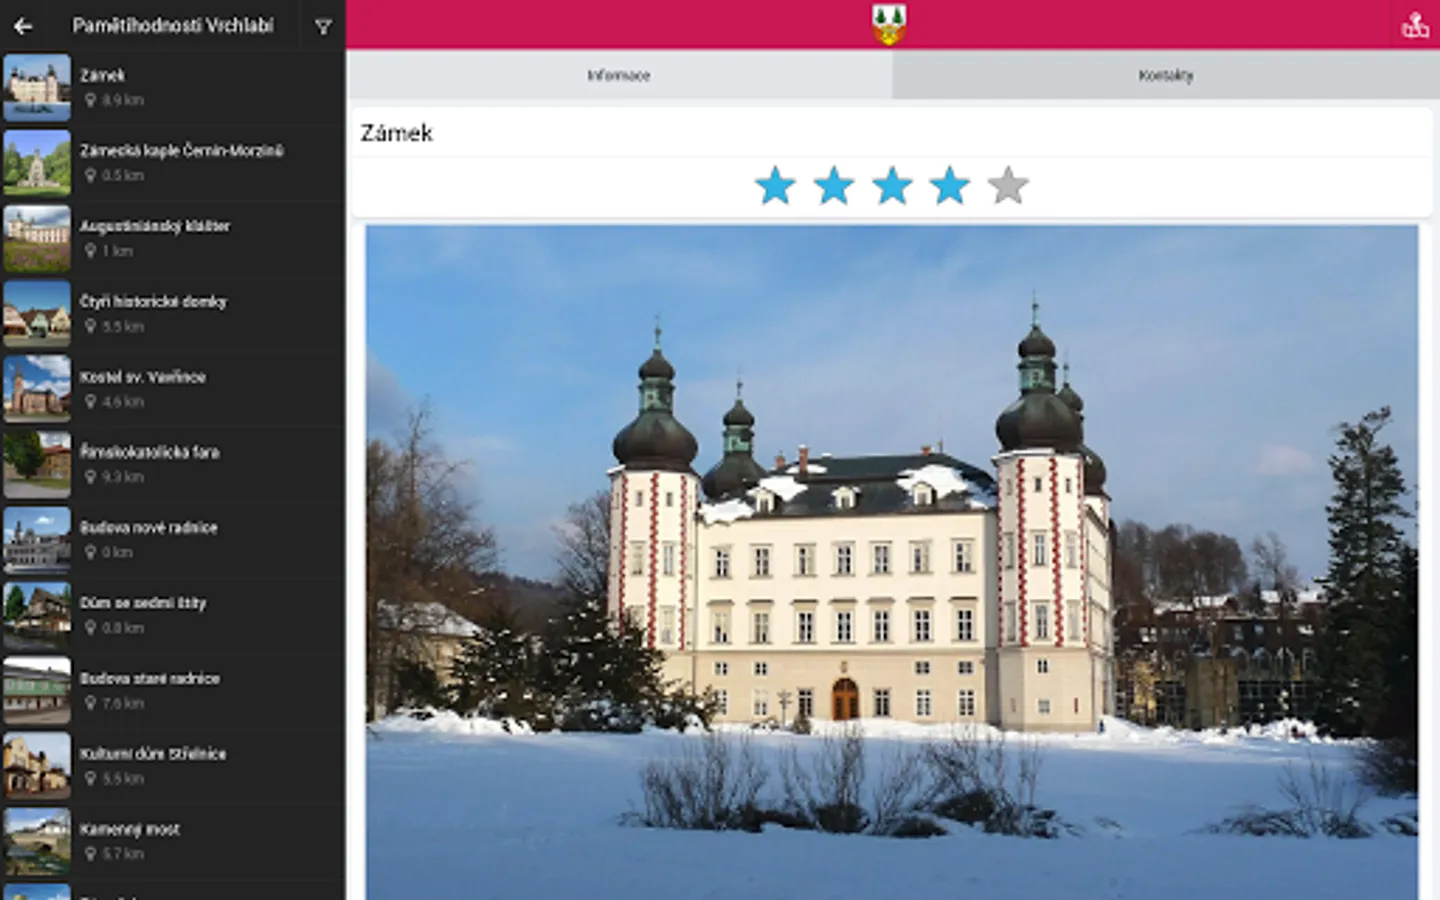The image size is (1440, 900).
Task: Click the pin icon under Římskokatolická fara
Action: pyautogui.click(x=90, y=477)
